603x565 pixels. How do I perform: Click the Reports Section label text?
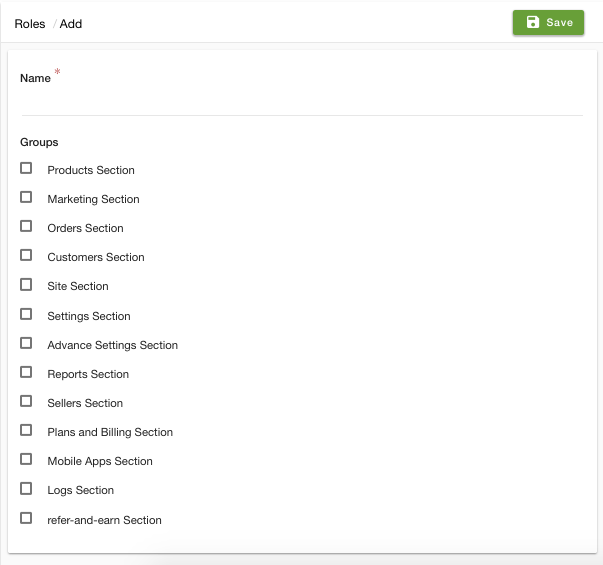[x=88, y=374]
